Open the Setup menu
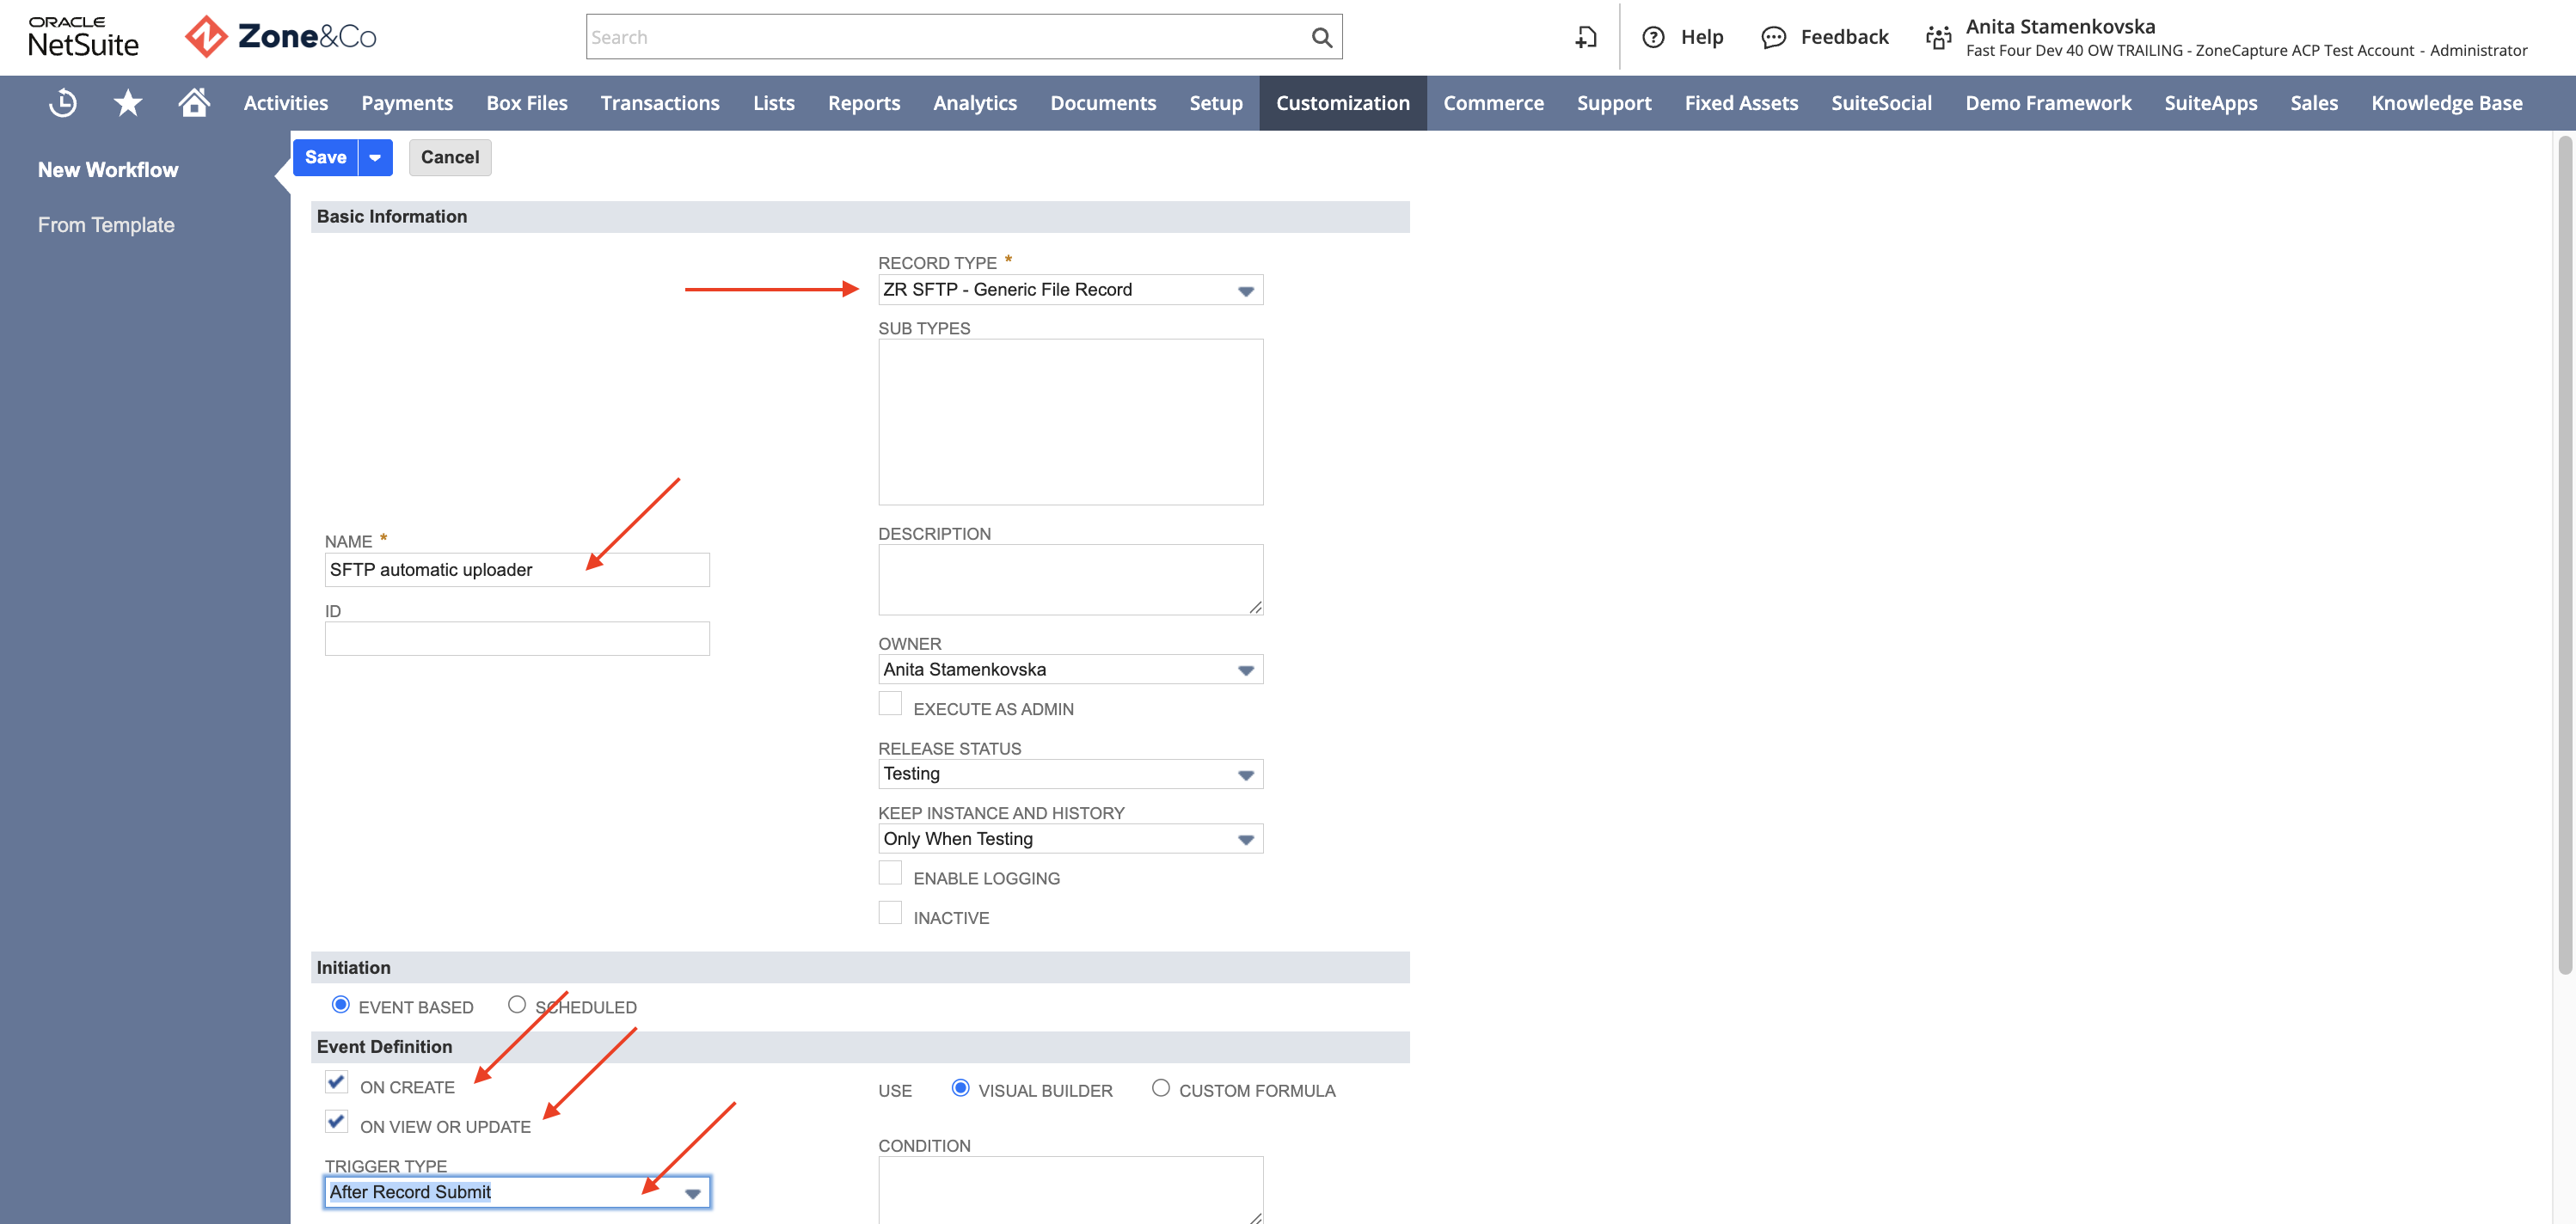Screen dimensions: 2576x1224 pos(1216,103)
